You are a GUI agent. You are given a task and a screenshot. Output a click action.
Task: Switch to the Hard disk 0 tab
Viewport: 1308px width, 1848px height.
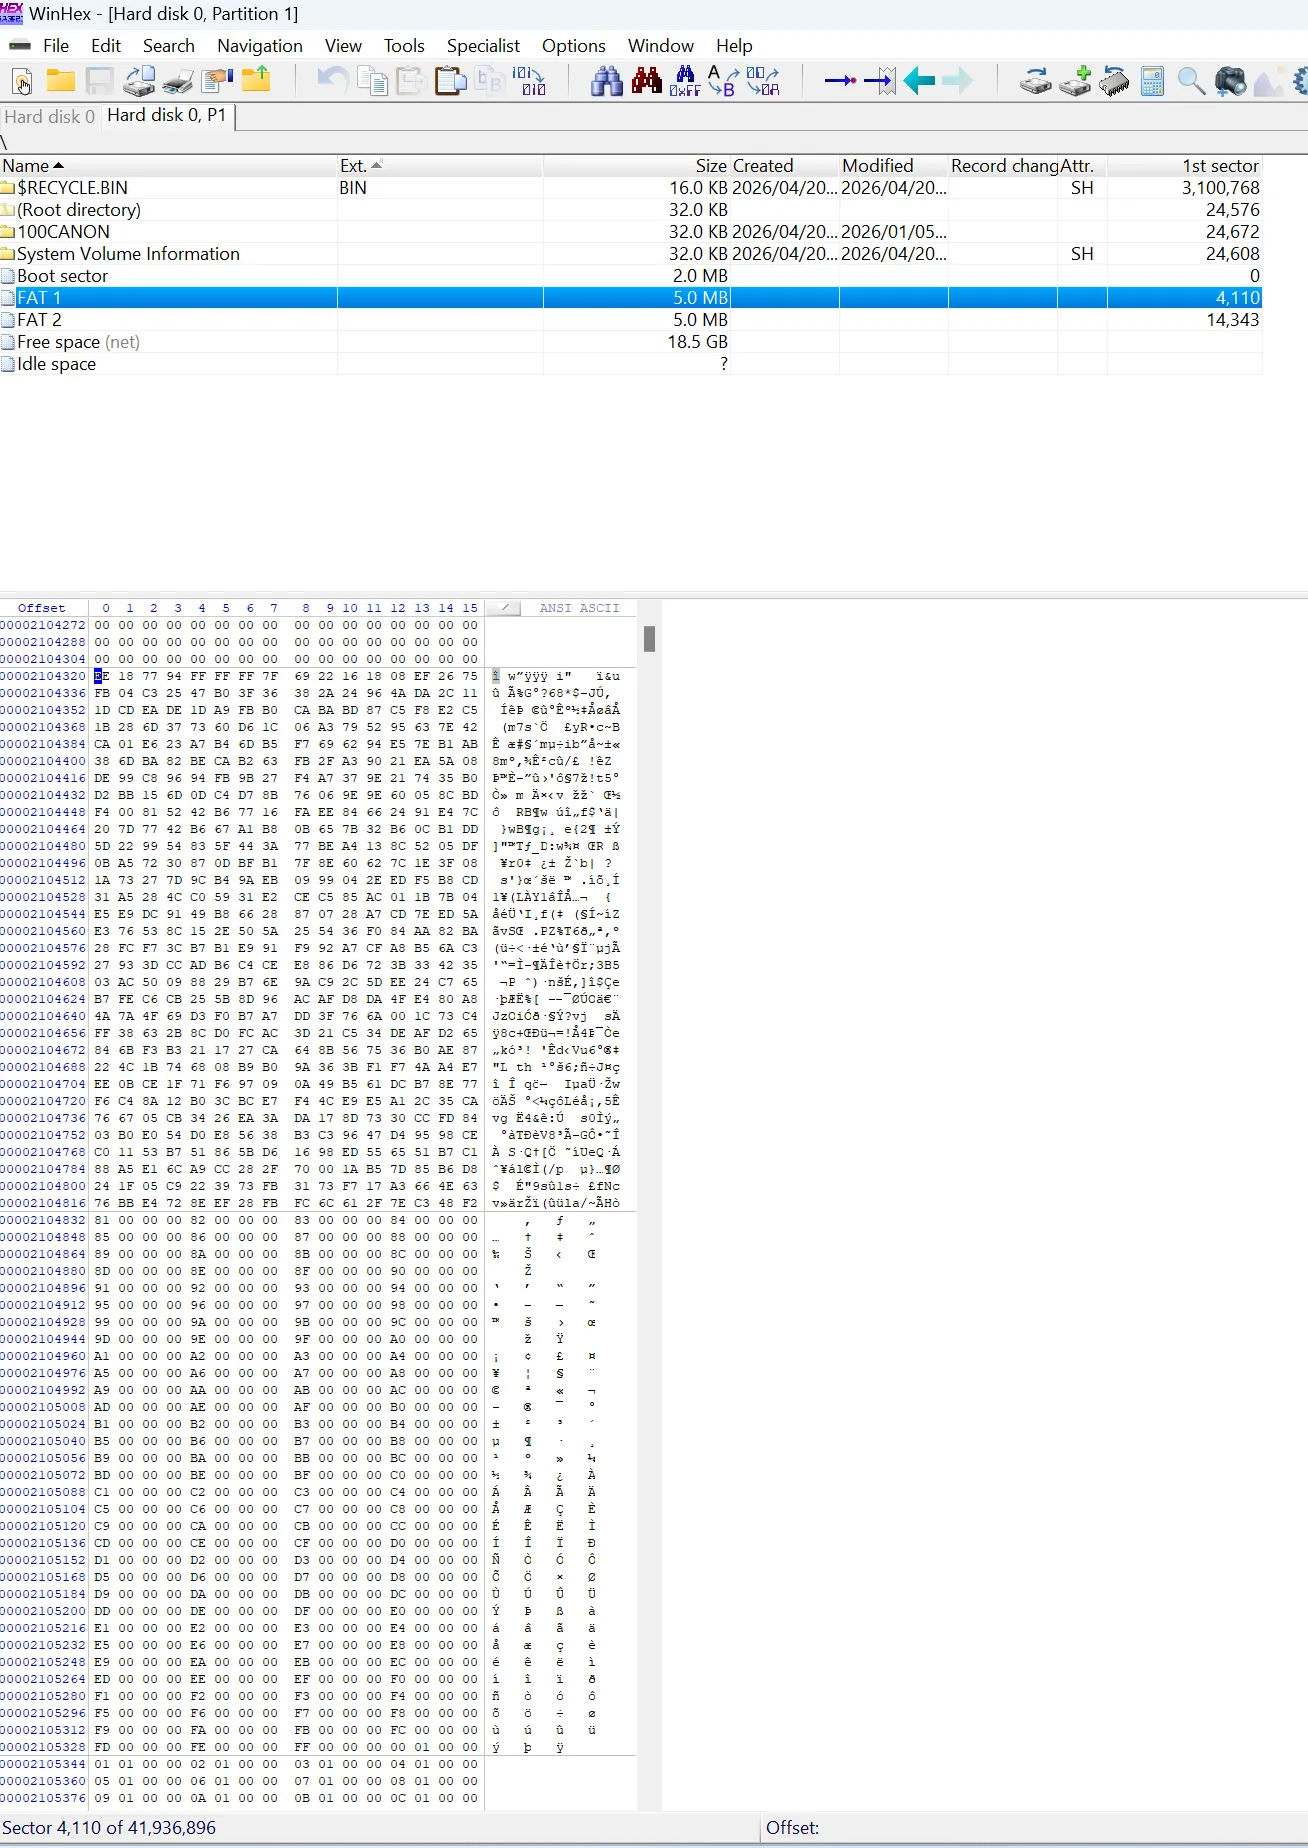(49, 117)
